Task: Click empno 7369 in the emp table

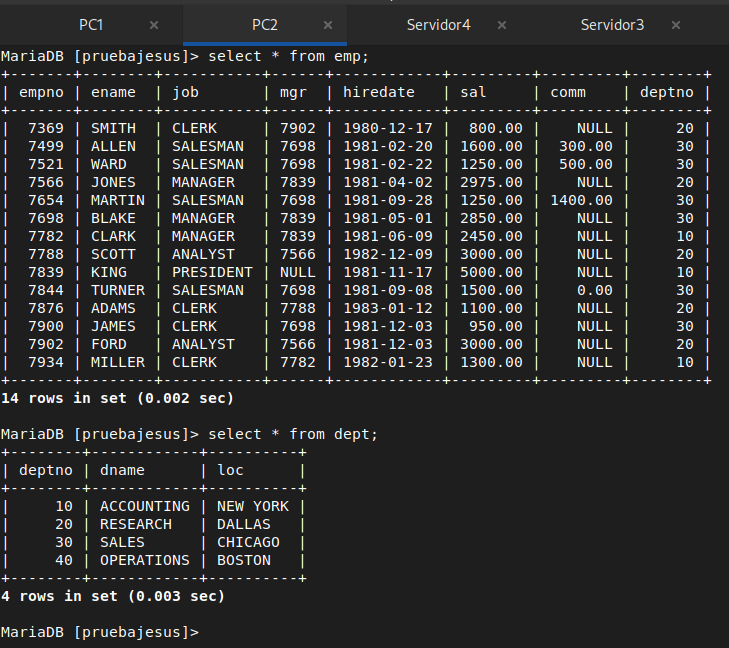Action: tap(46, 128)
